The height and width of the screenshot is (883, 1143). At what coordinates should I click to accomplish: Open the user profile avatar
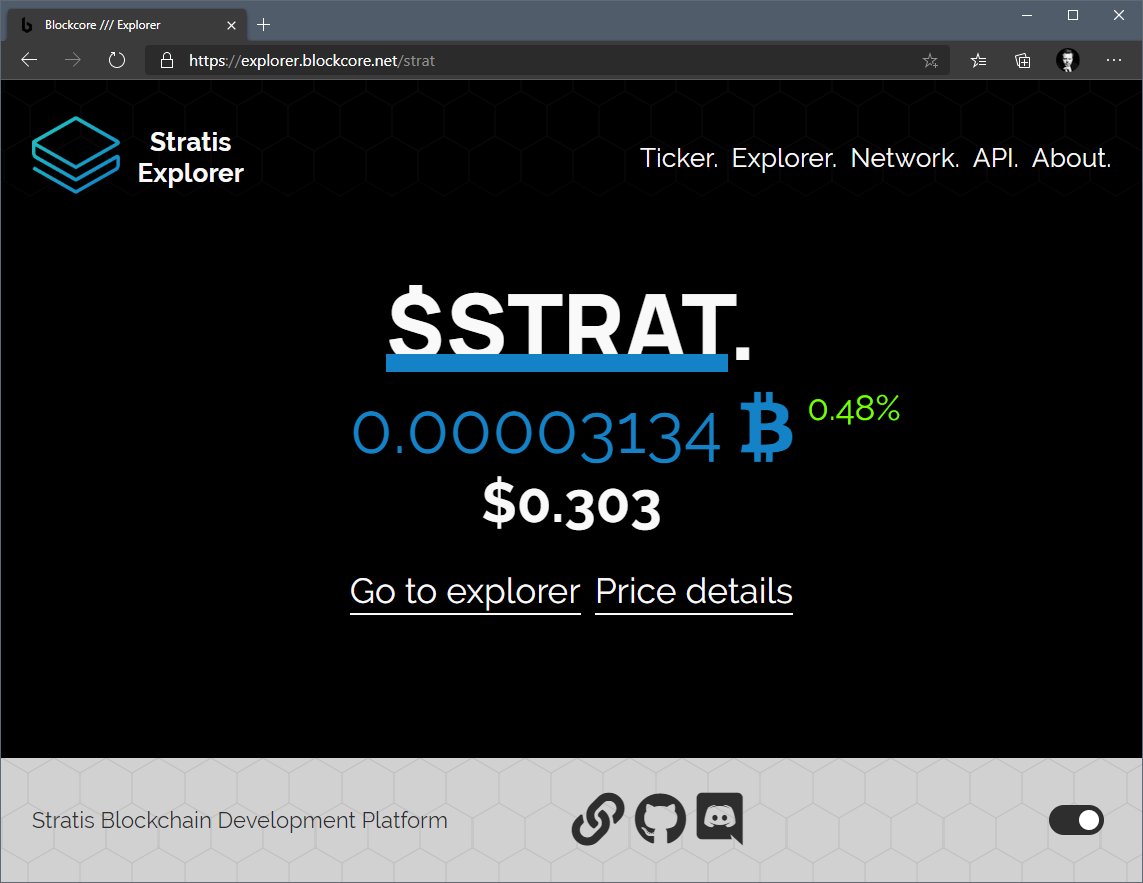pos(1068,61)
